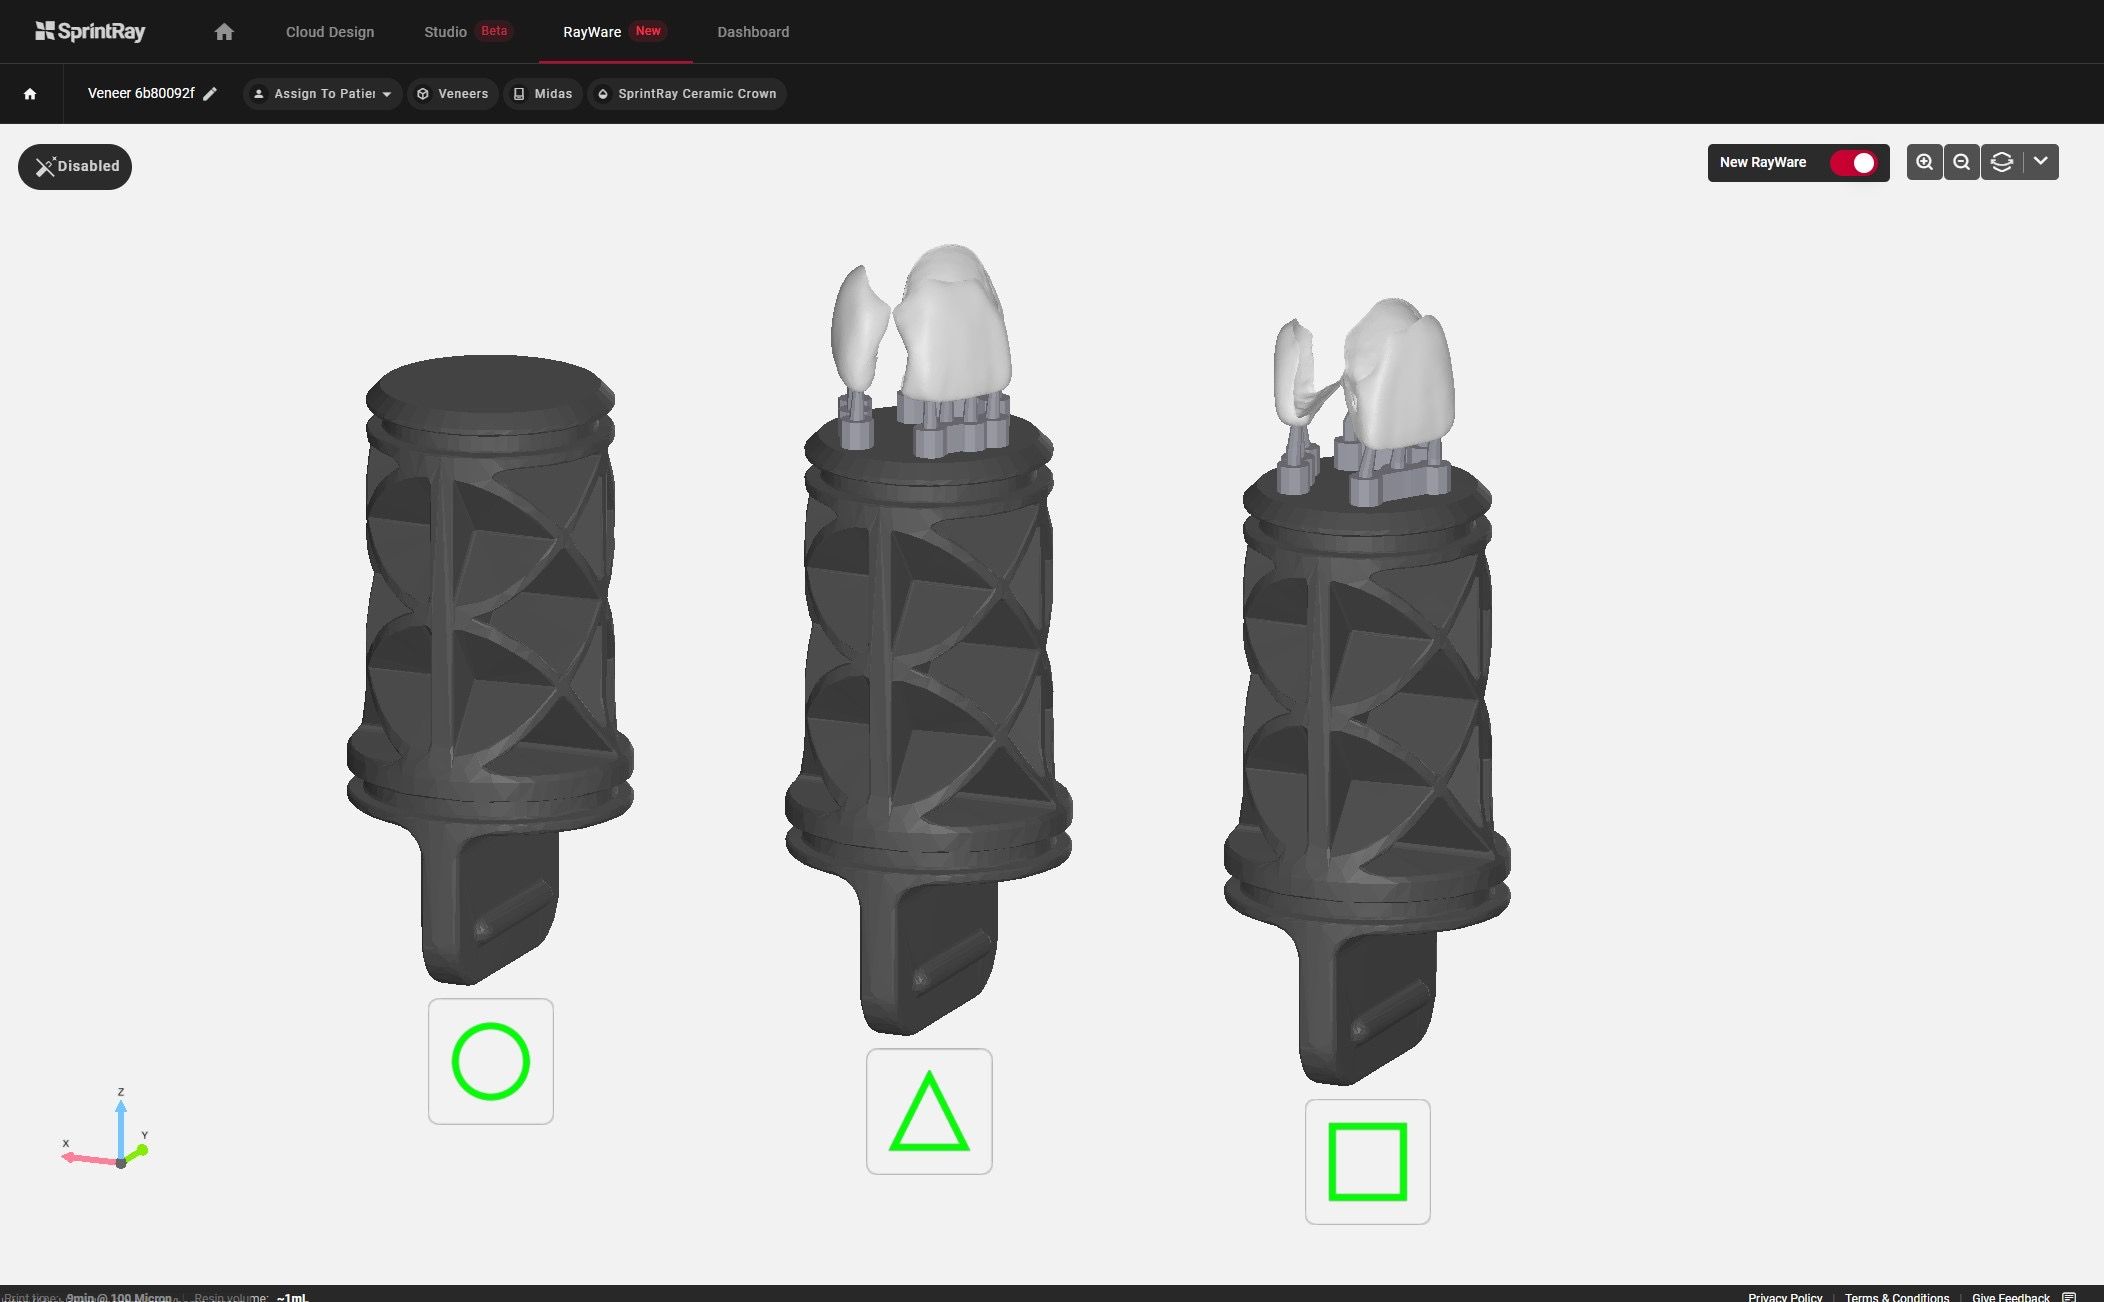Open the Assign To Patient dropdown

pyautogui.click(x=323, y=94)
